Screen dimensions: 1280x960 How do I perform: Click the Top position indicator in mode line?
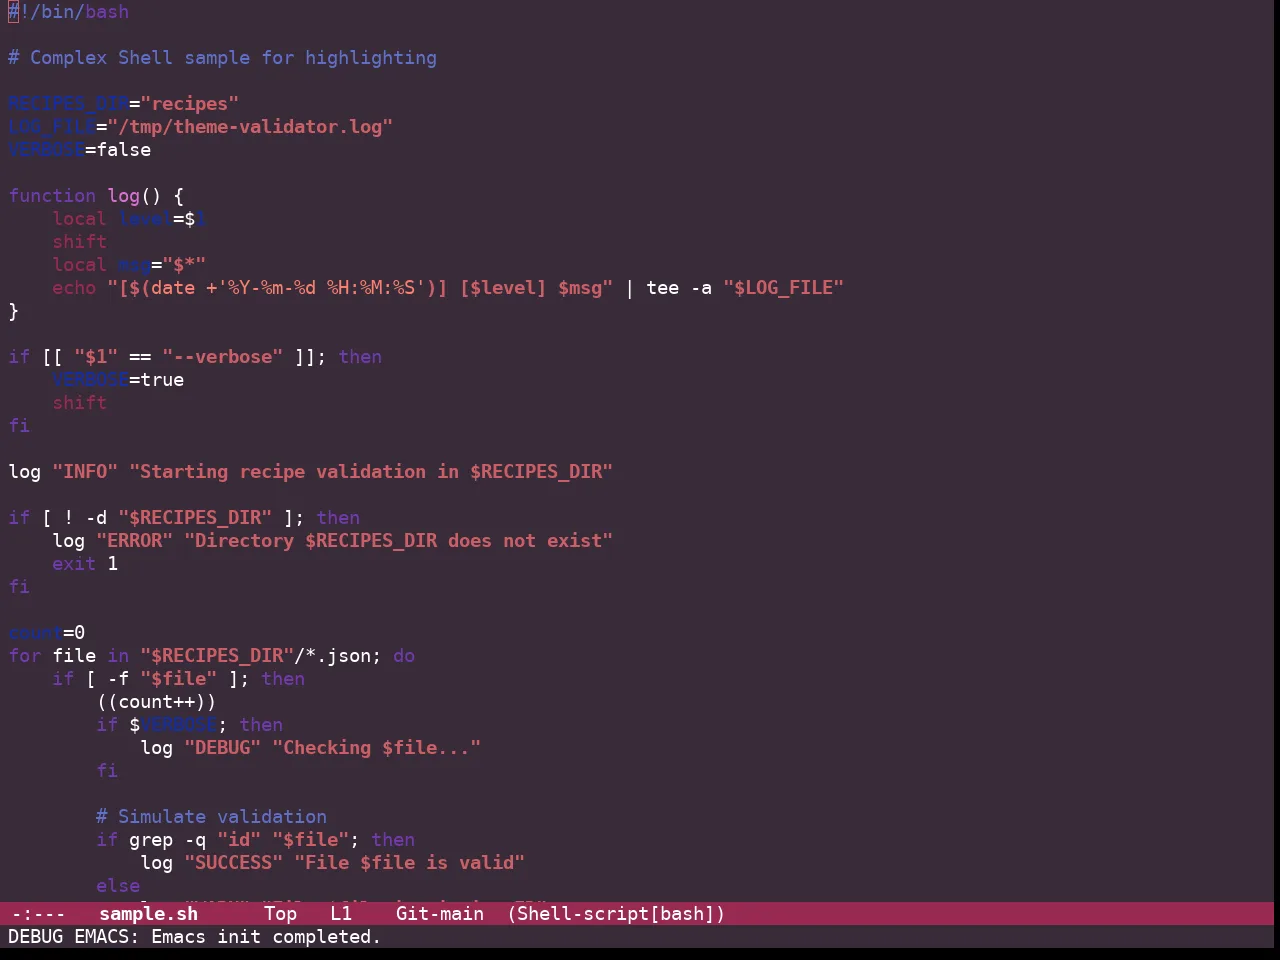[x=281, y=913]
